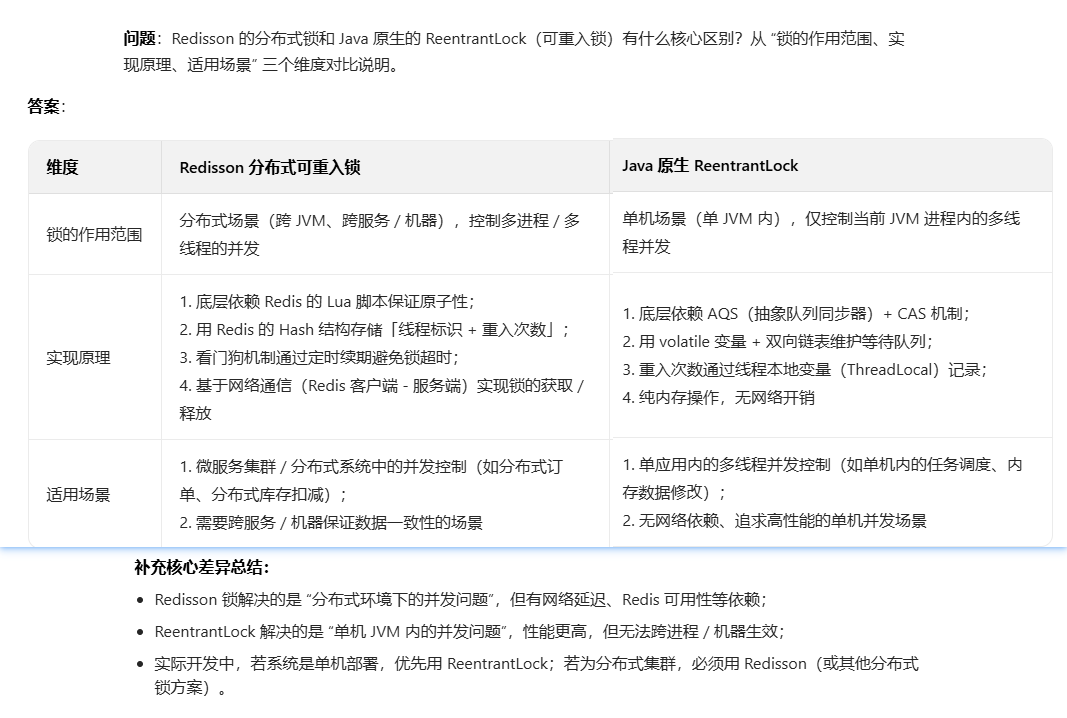Image resolution: width=1067 pixels, height=718 pixels.
Task: Click the line 基于网络通信（Redis 客户端 - 服务端）
Action: [x=382, y=399]
